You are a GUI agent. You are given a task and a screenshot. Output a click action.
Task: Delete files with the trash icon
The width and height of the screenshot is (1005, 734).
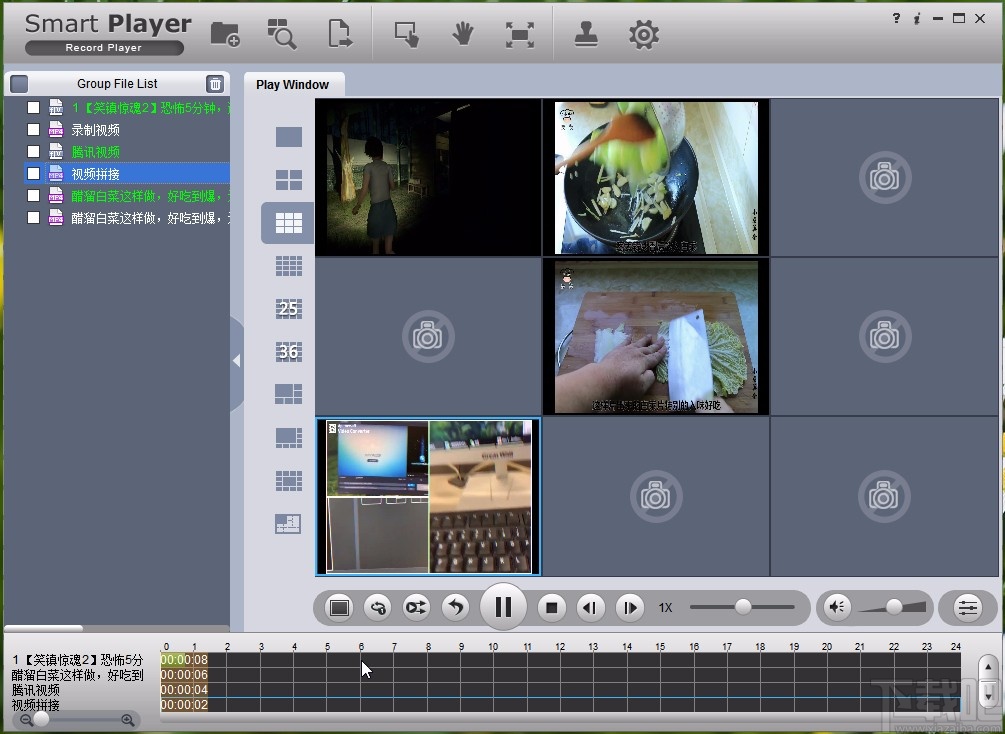[215, 84]
